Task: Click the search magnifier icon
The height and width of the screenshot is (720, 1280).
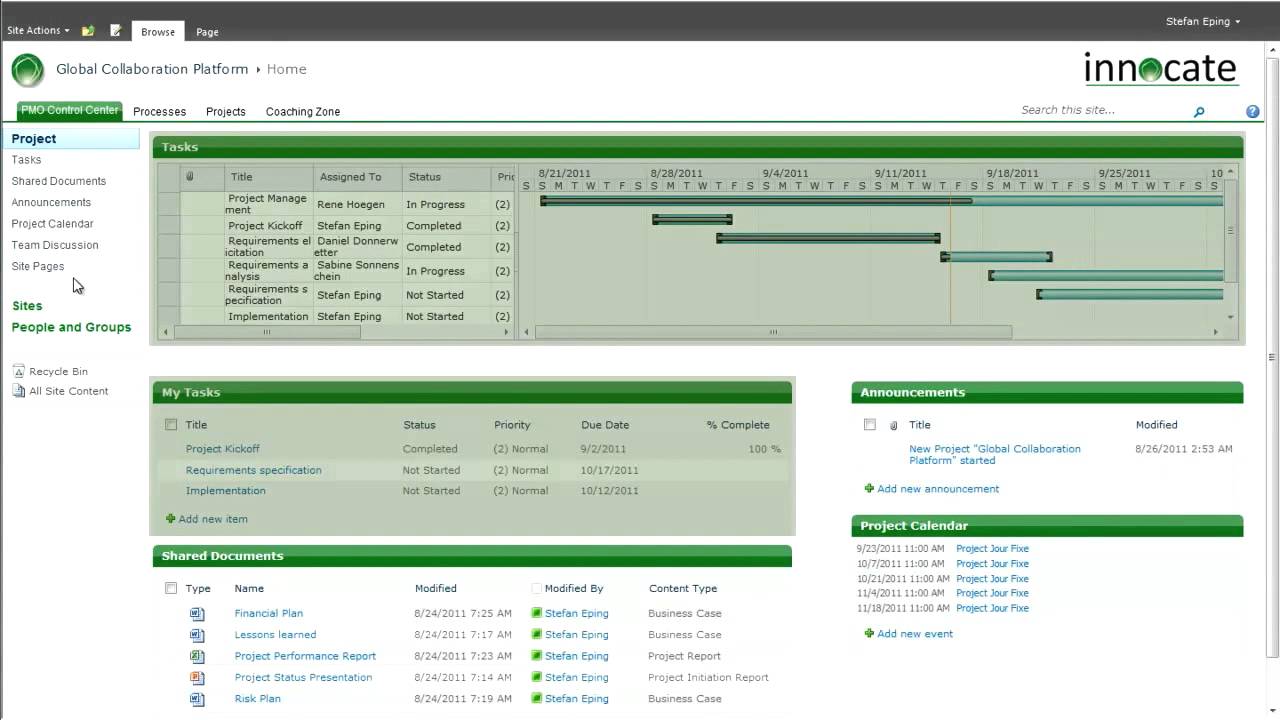Action: pos(1199,112)
